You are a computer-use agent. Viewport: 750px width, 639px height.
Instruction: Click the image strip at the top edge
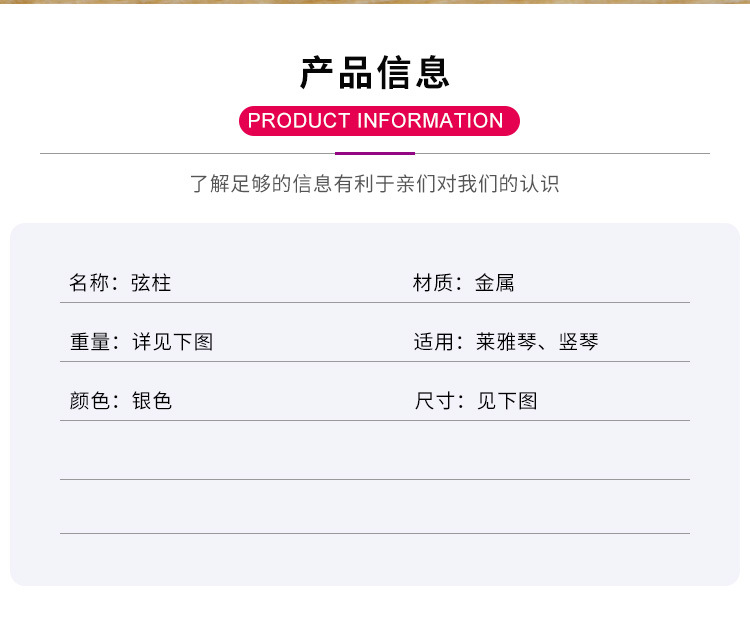[375, 2]
